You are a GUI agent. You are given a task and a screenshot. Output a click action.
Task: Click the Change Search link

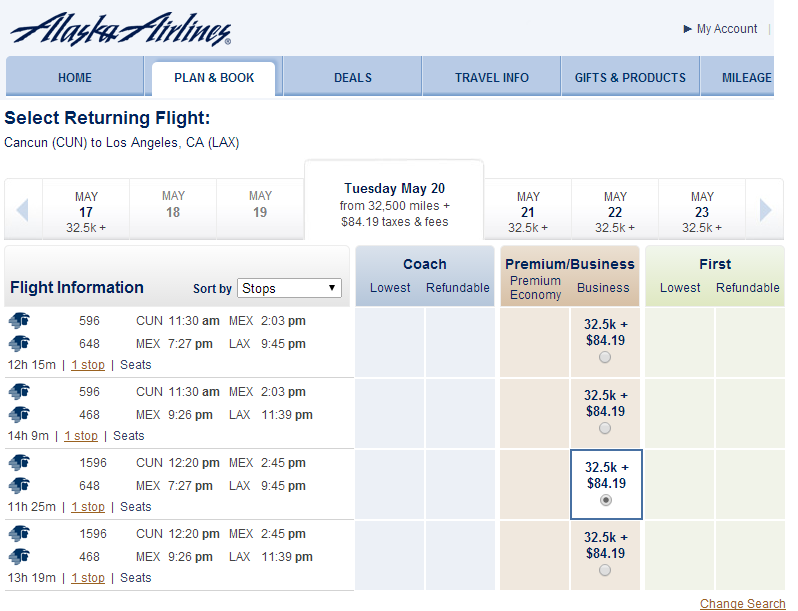pyautogui.click(x=743, y=603)
